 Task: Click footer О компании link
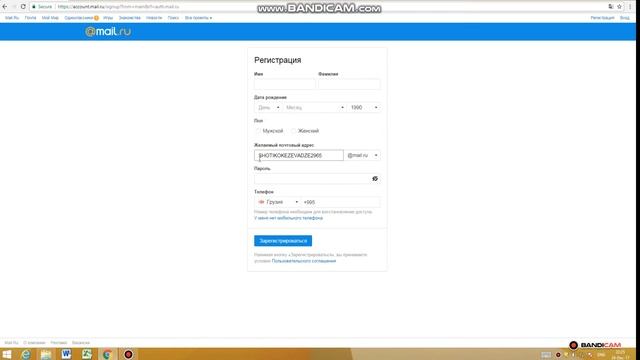[34, 343]
